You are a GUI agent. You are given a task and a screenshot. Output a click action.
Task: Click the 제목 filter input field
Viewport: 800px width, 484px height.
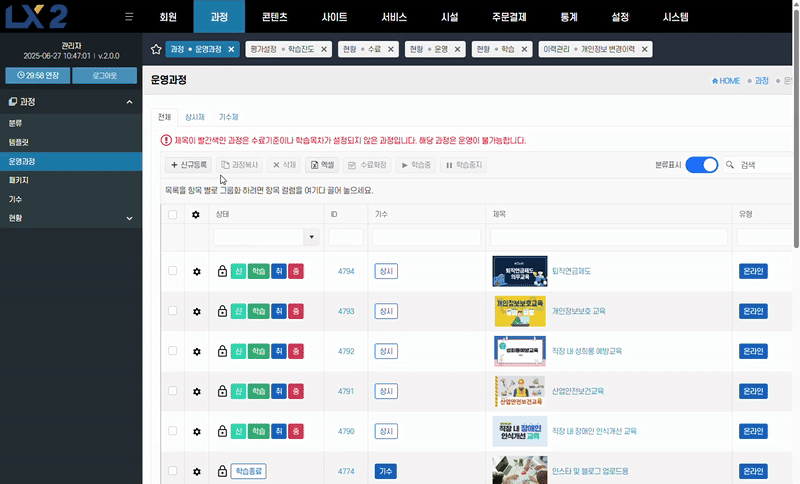coord(609,237)
